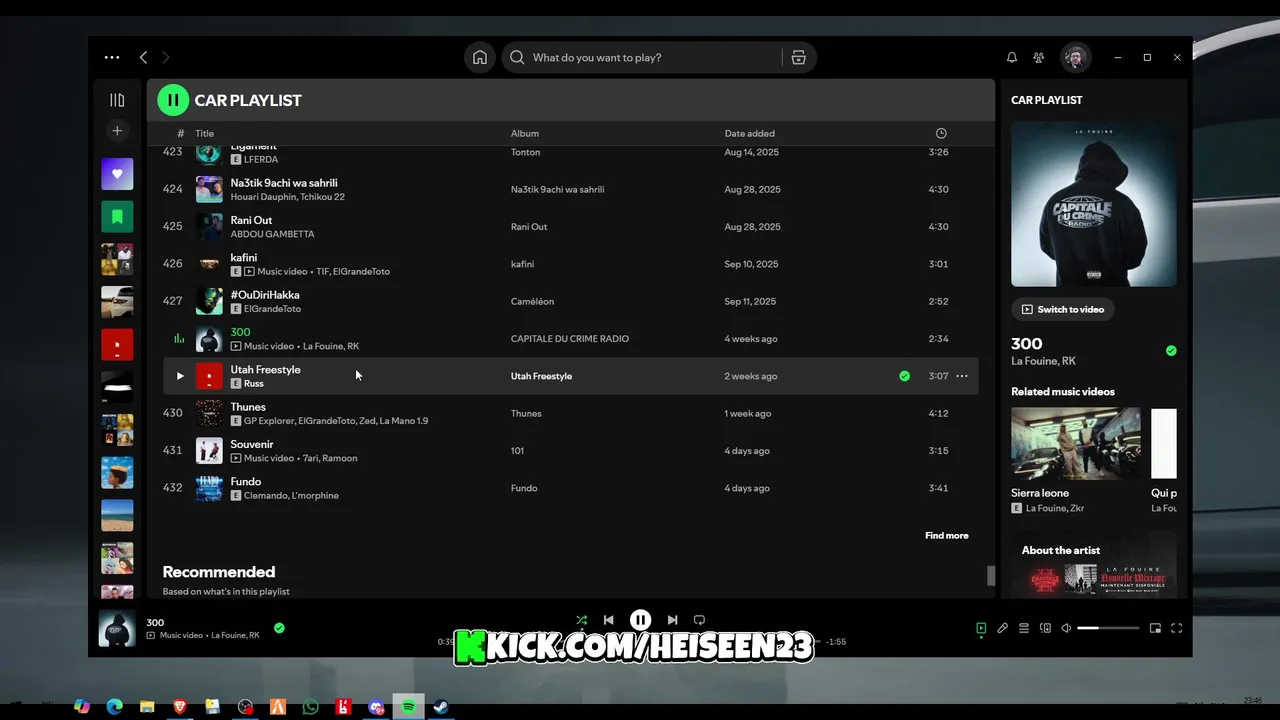Toggle shuffle in the player controls
The image size is (1280, 720).
pyautogui.click(x=581, y=620)
